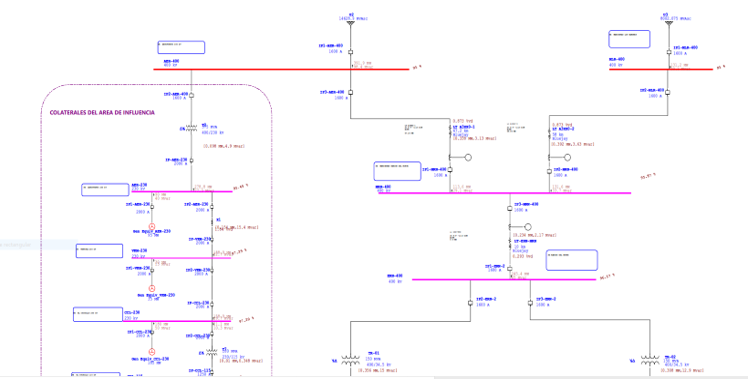This screenshot has height=379, width=748.
Task: Select the TR-02 transformer symbol
Action: [649, 360]
